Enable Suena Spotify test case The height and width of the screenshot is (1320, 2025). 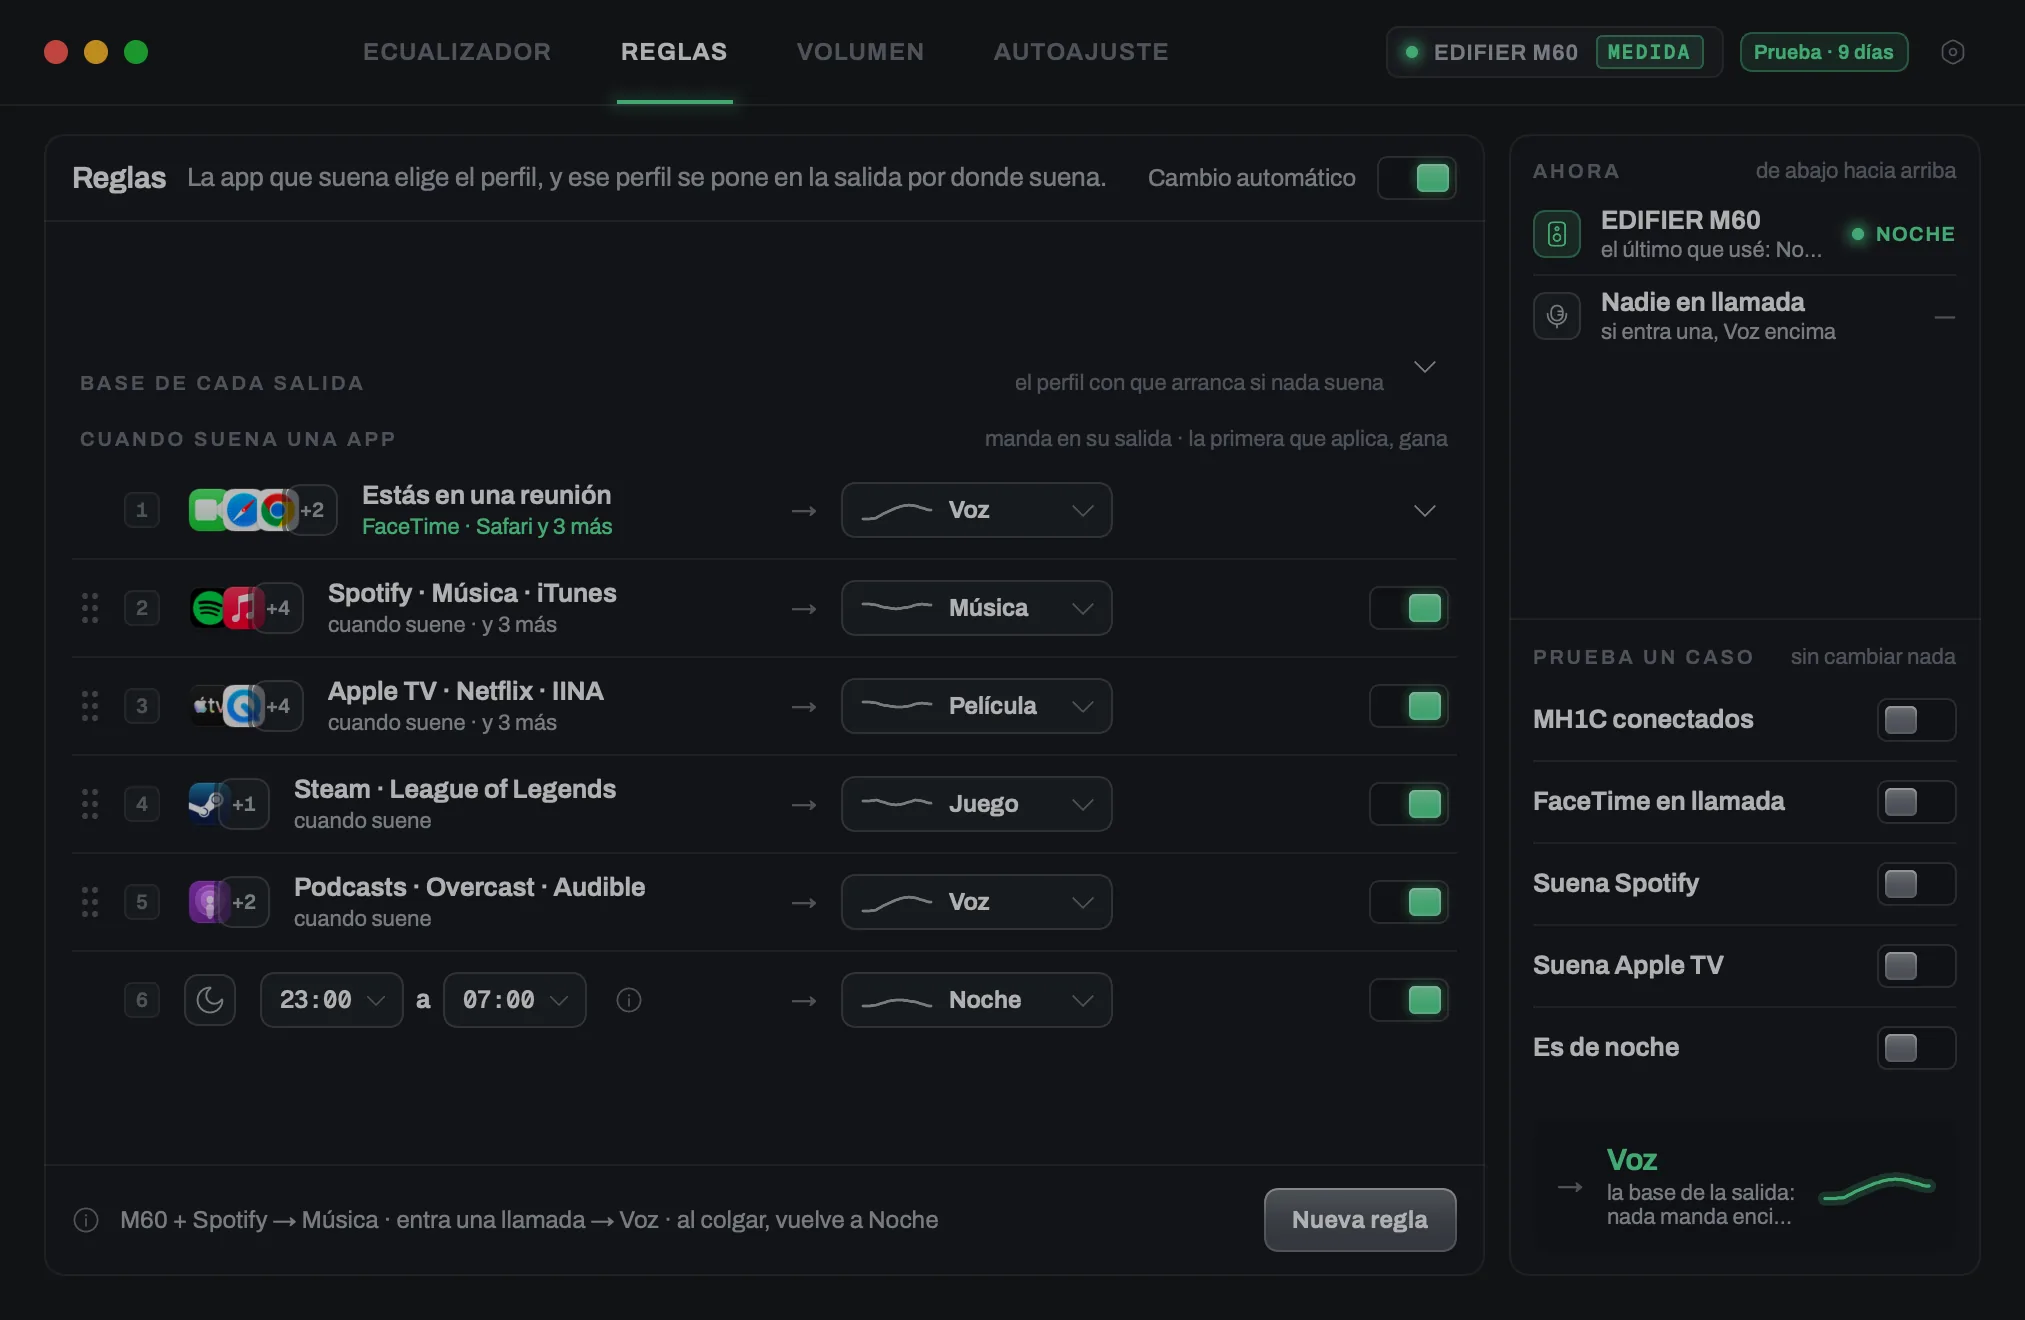point(1917,884)
